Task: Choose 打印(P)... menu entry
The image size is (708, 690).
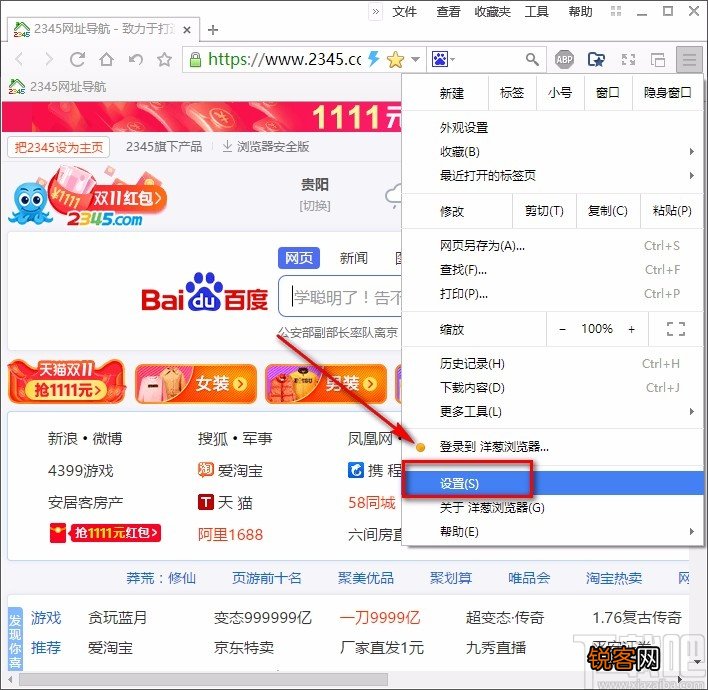Action: pos(552,294)
